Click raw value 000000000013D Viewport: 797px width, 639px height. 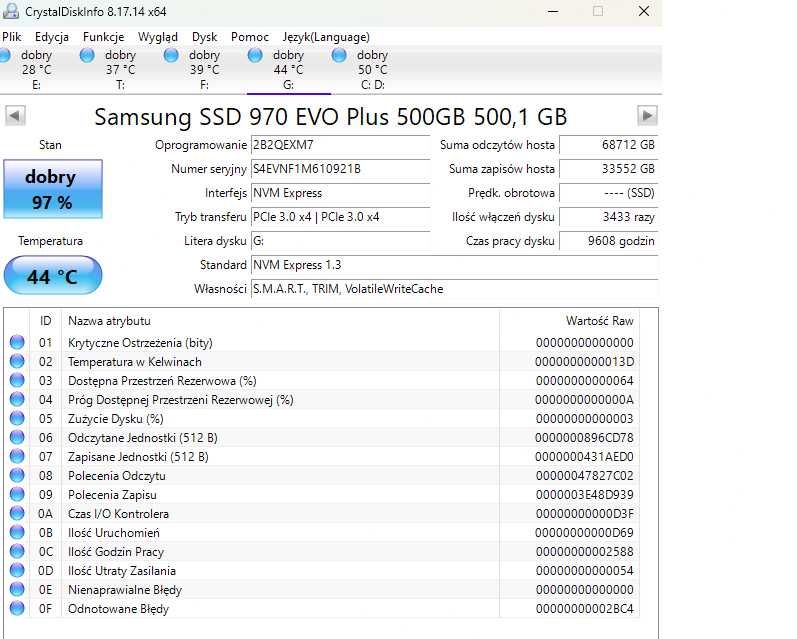pos(584,361)
